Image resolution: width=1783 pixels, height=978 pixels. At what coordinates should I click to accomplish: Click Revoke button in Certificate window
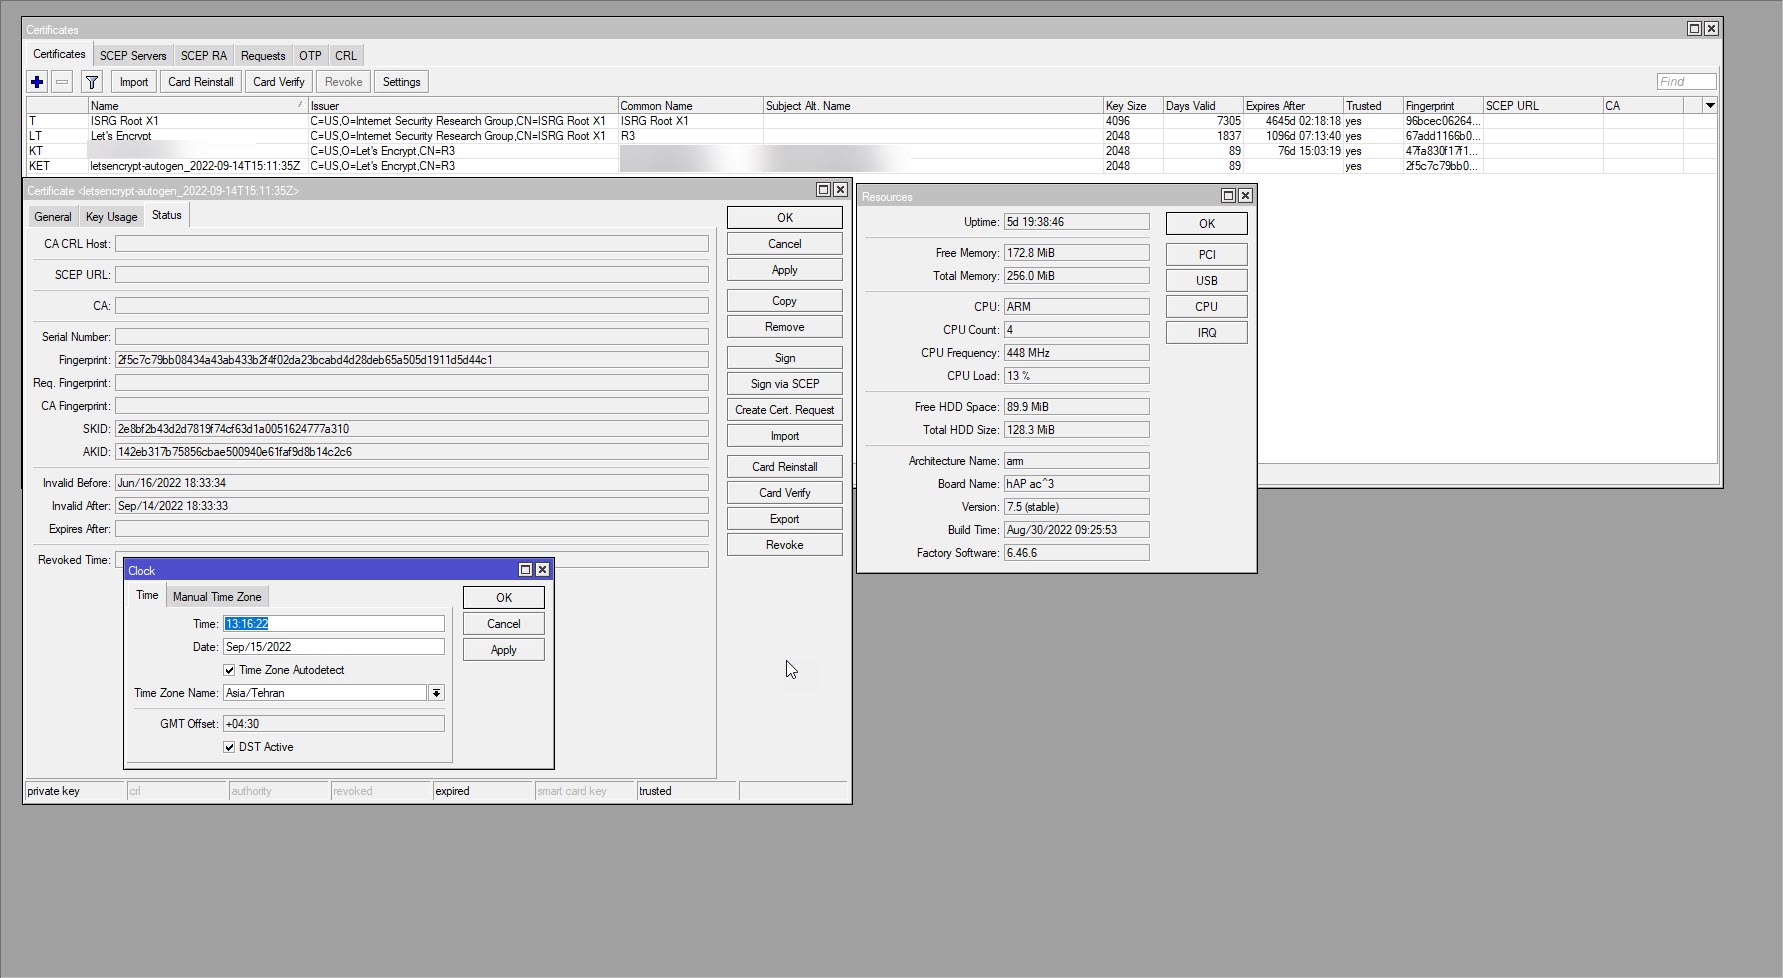click(x=785, y=545)
